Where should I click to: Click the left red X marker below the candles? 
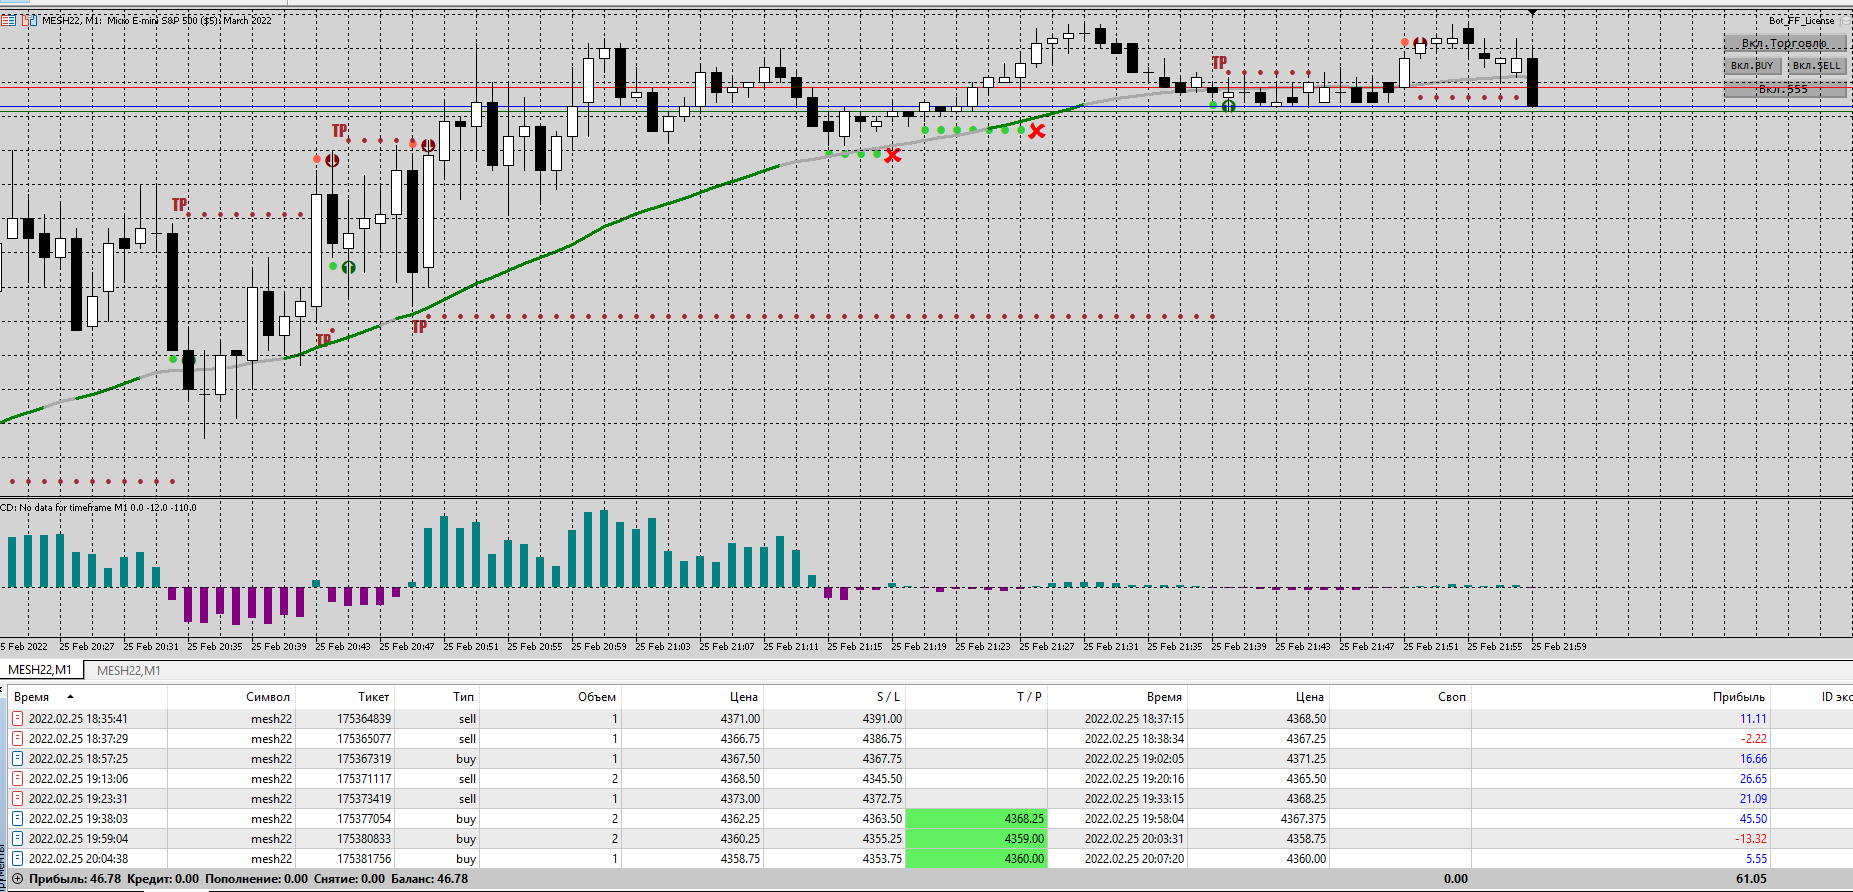point(893,155)
